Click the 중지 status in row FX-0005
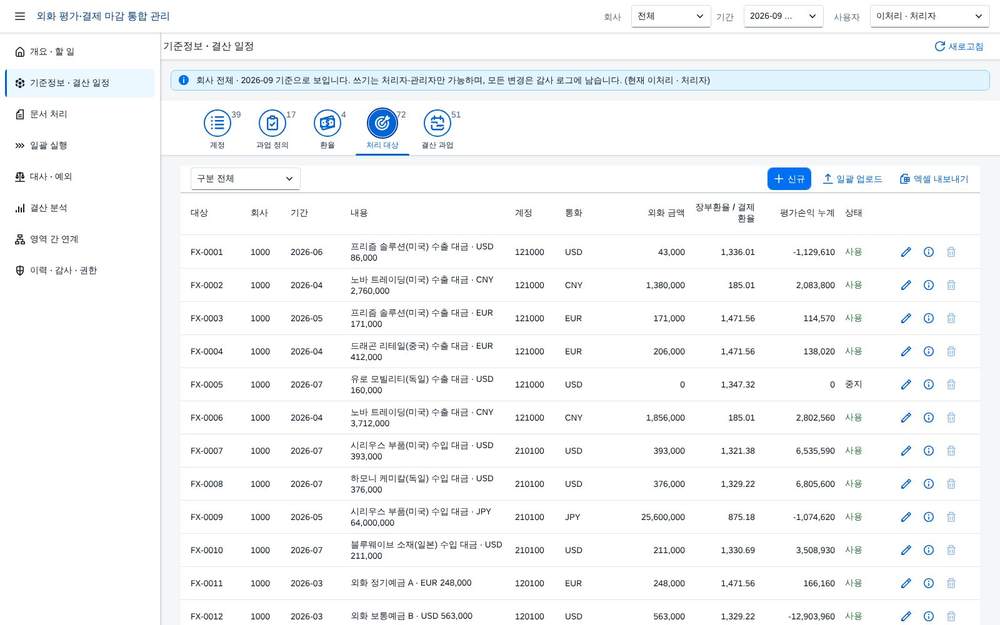The height and width of the screenshot is (625, 1000). pos(853,385)
